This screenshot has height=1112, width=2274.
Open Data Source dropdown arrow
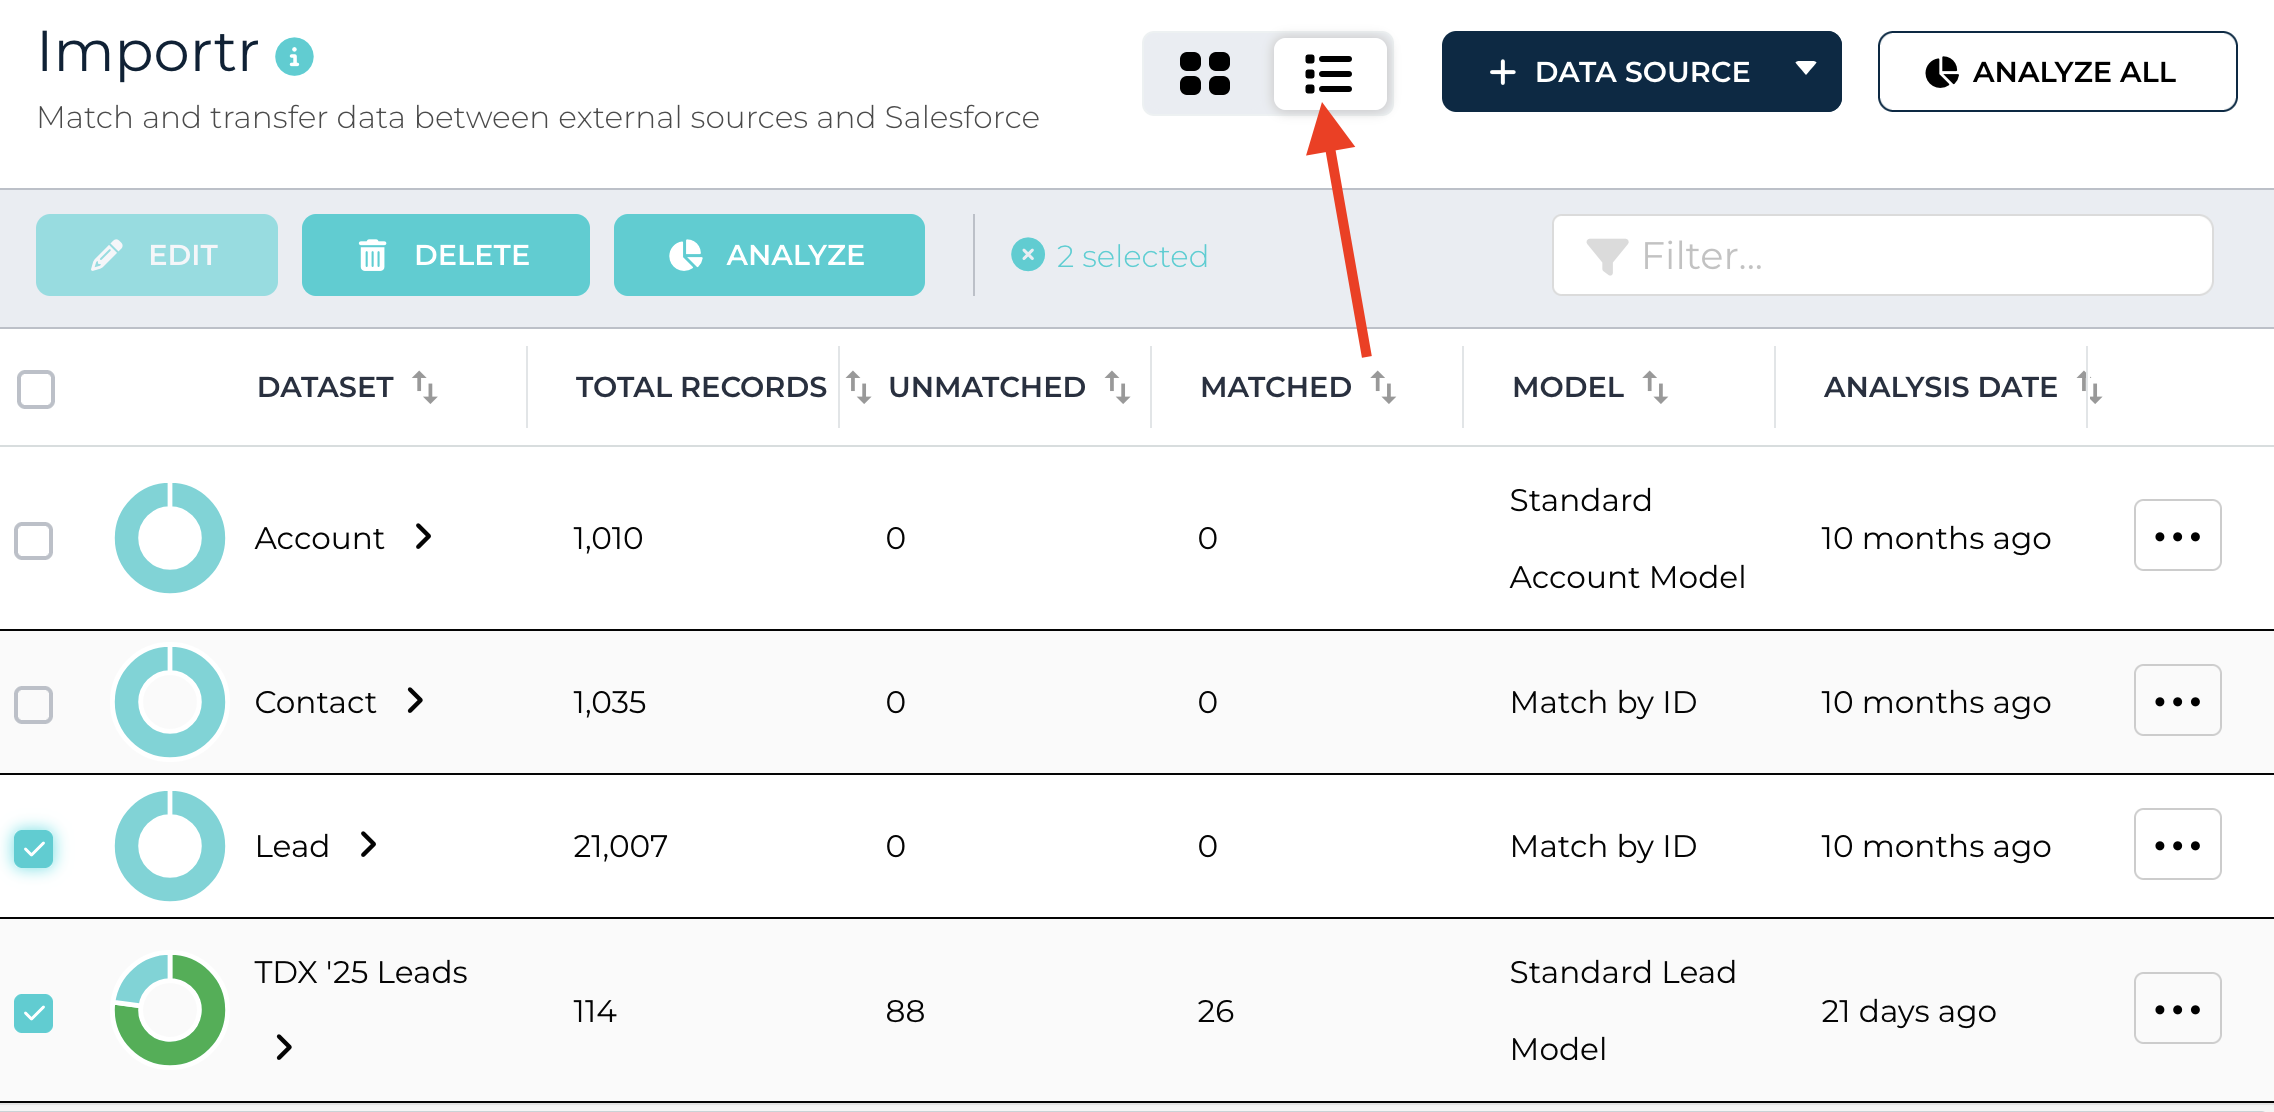[x=1805, y=70]
